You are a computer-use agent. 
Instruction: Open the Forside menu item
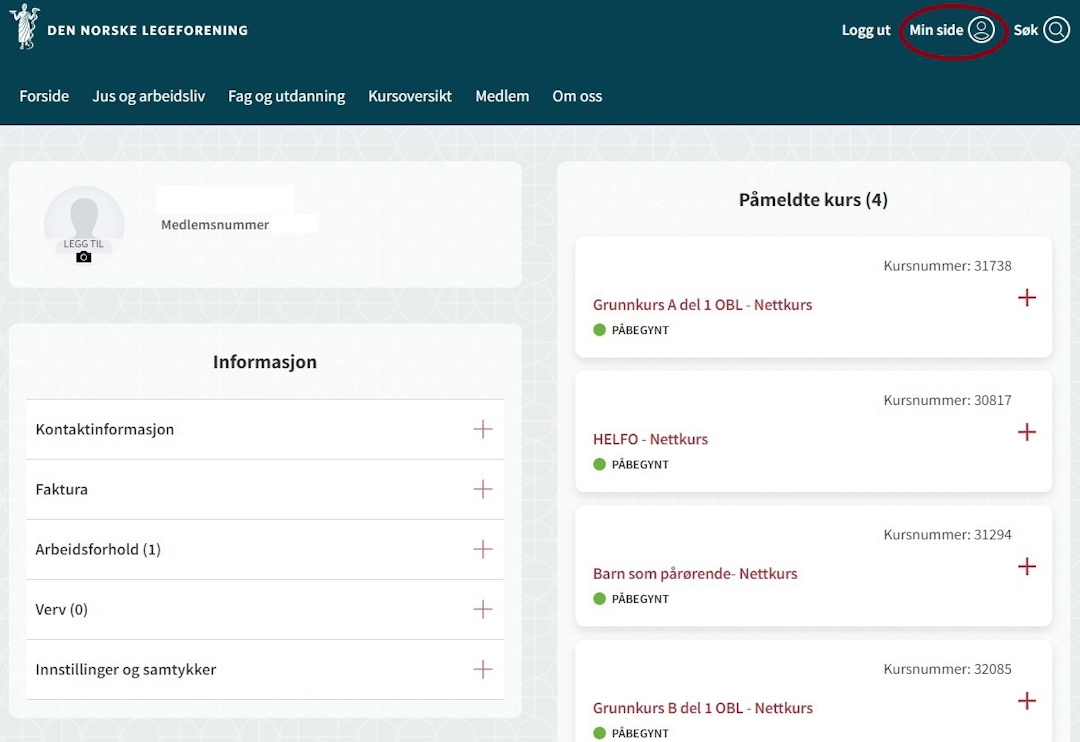click(x=44, y=96)
